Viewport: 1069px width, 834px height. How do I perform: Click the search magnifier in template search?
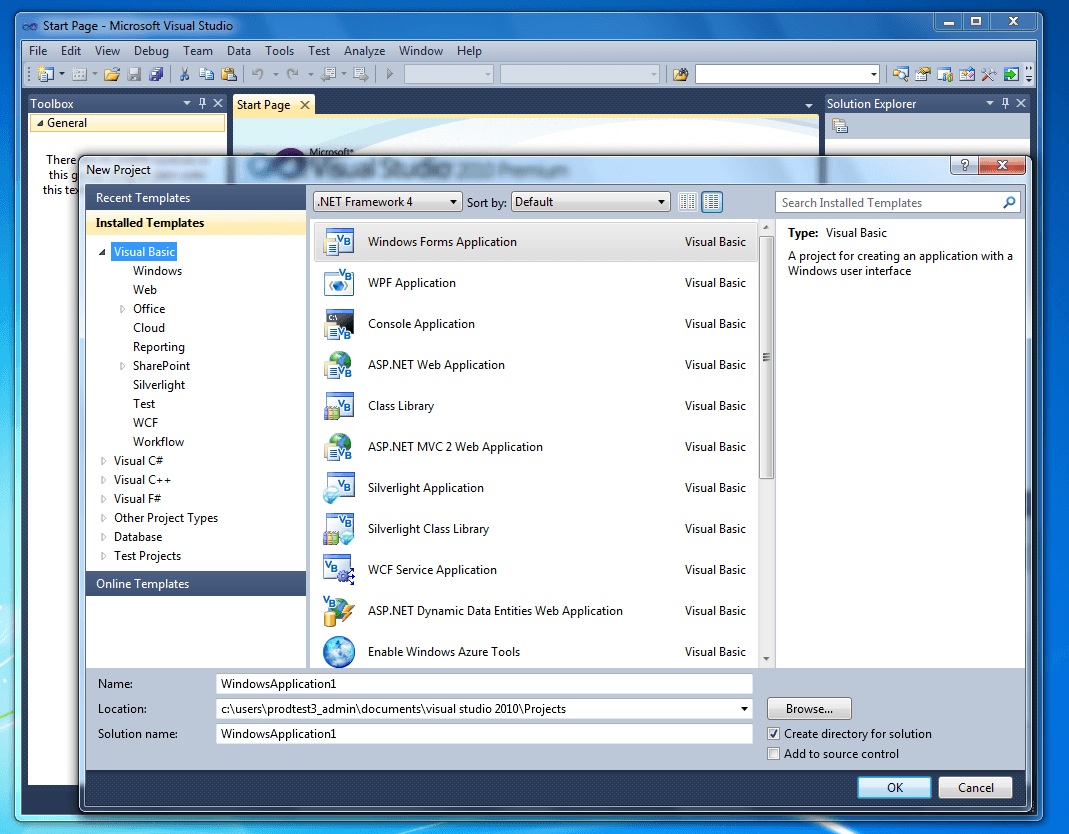pos(1009,203)
